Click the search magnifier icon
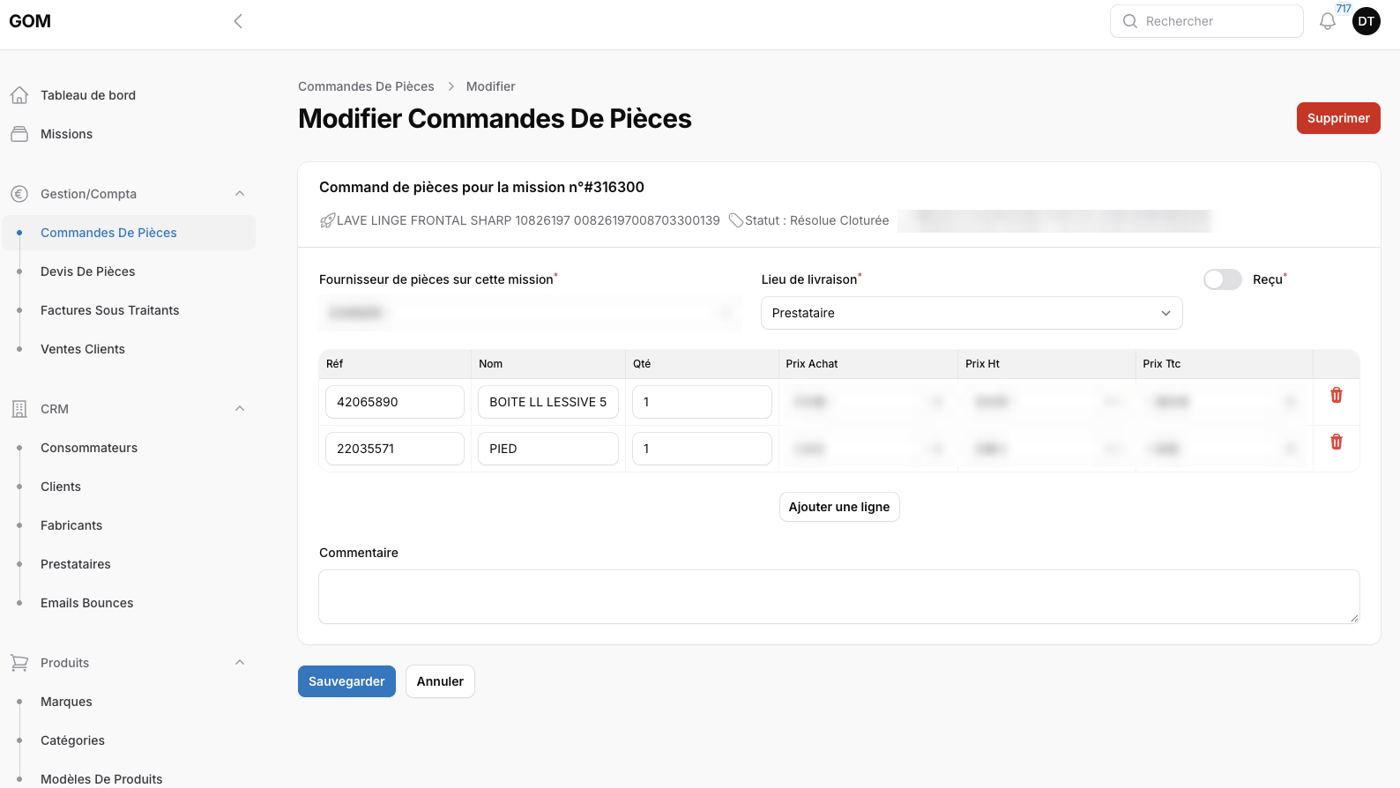Viewport: 1400px width, 788px height. click(x=1130, y=21)
